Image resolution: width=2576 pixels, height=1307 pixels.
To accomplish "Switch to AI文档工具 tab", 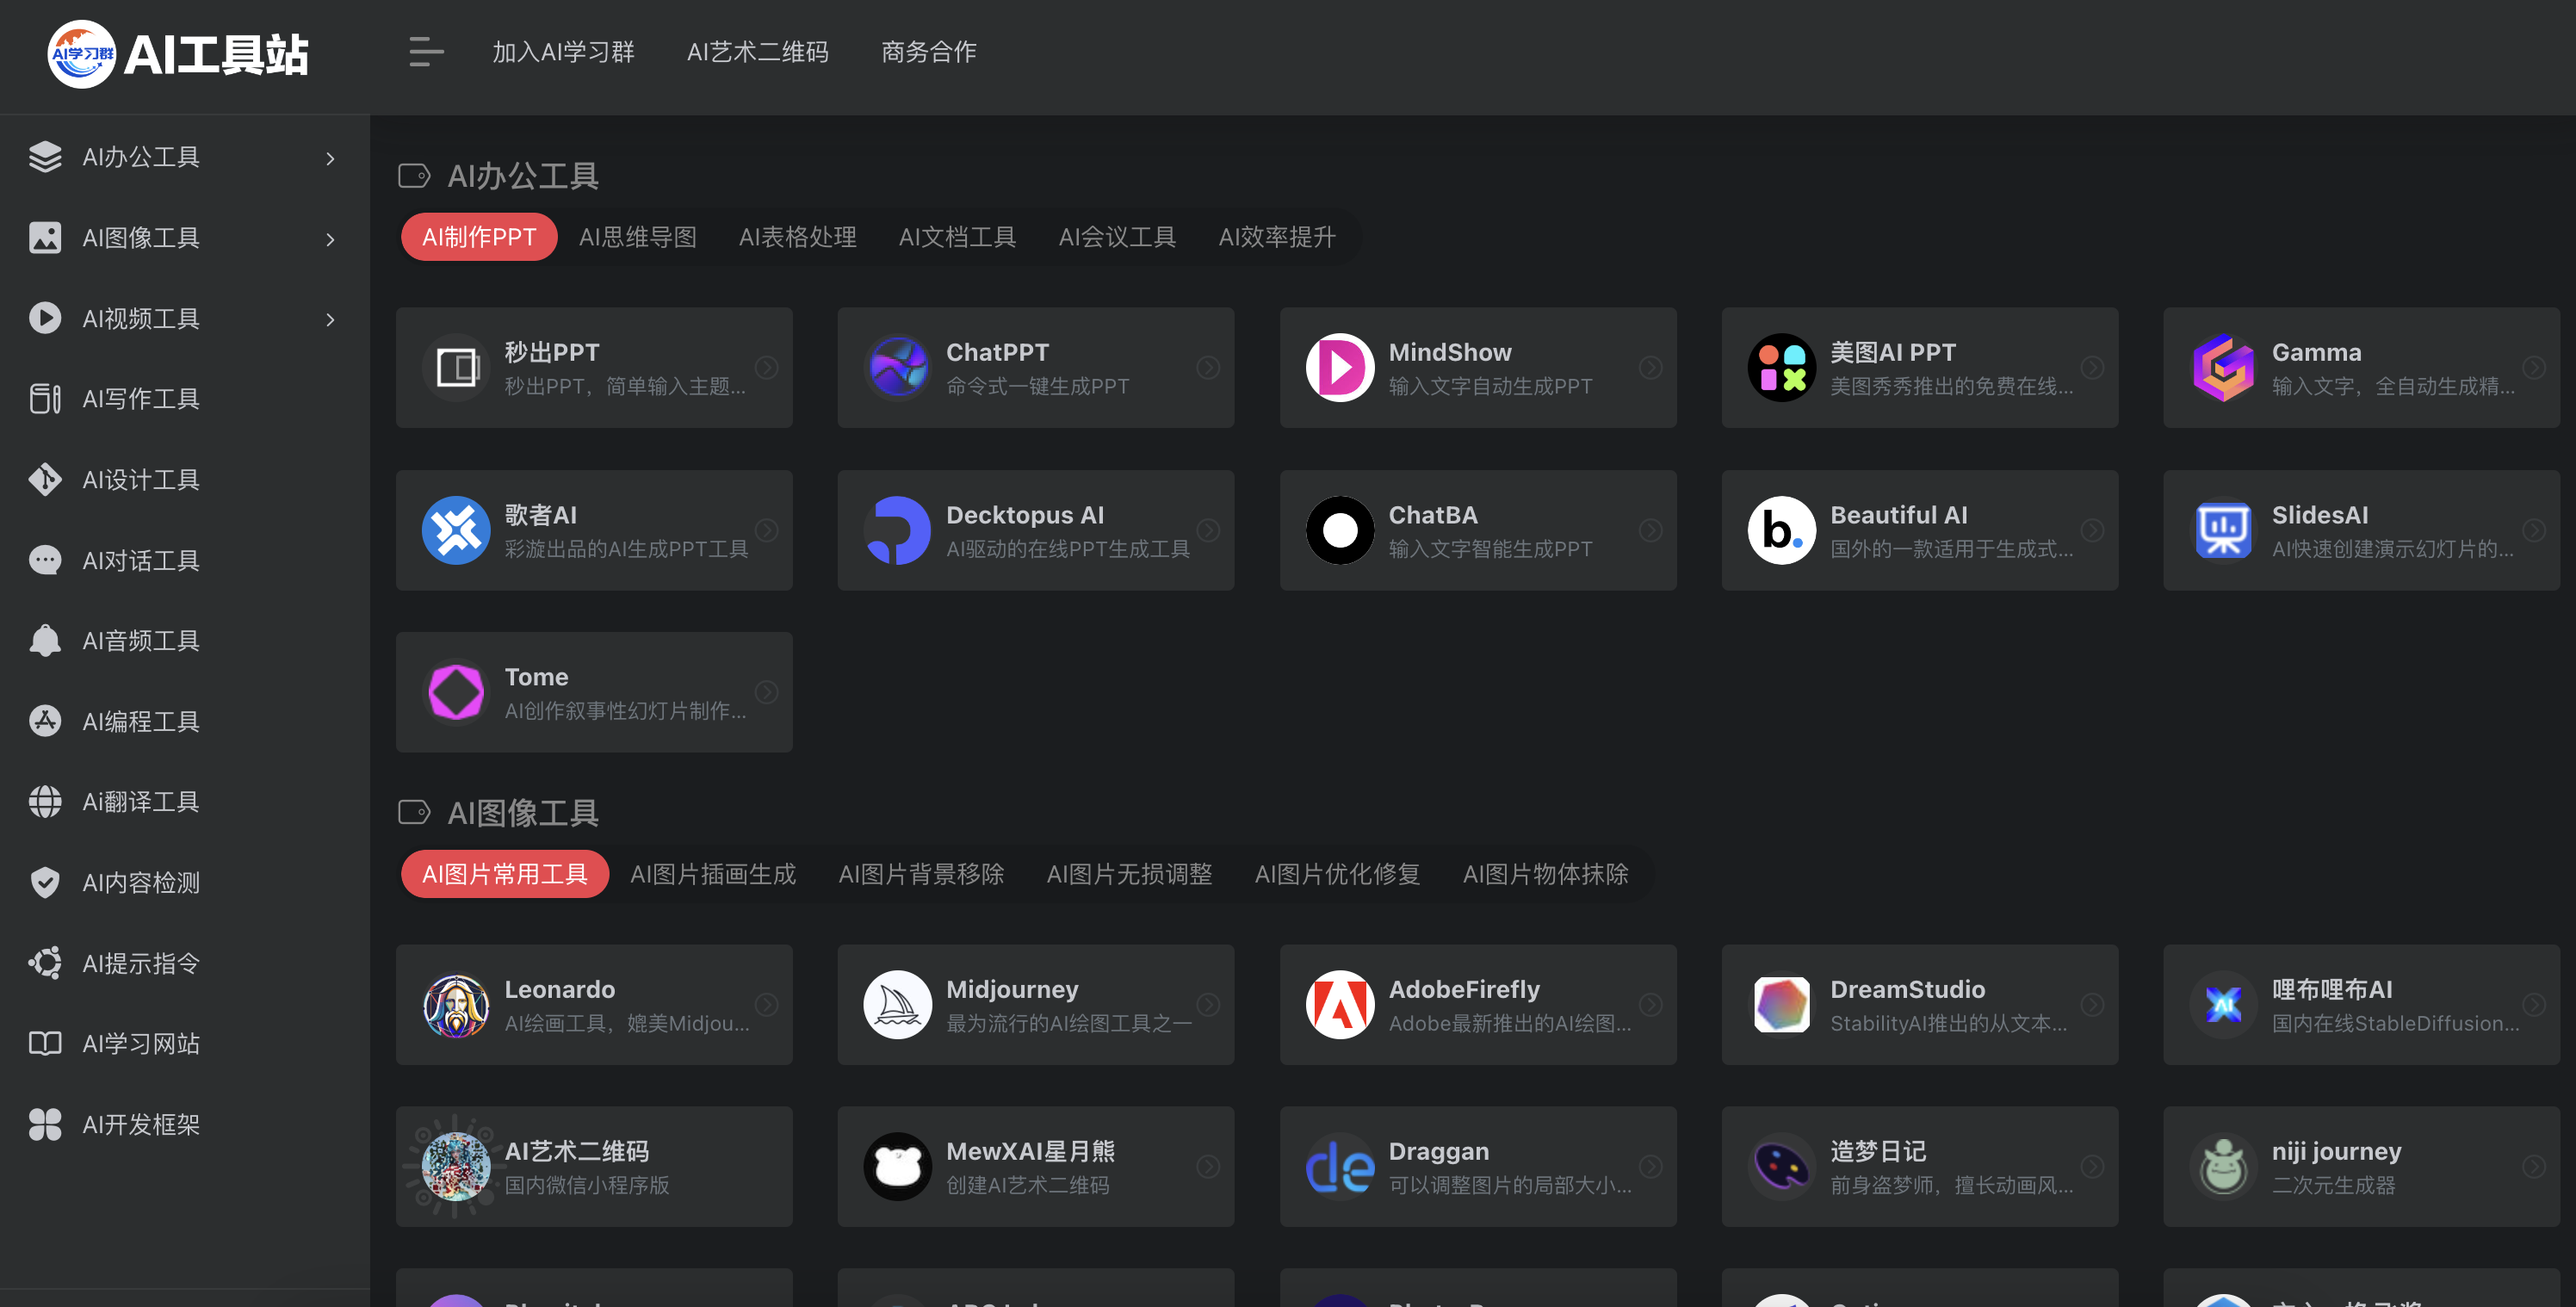I will [958, 237].
